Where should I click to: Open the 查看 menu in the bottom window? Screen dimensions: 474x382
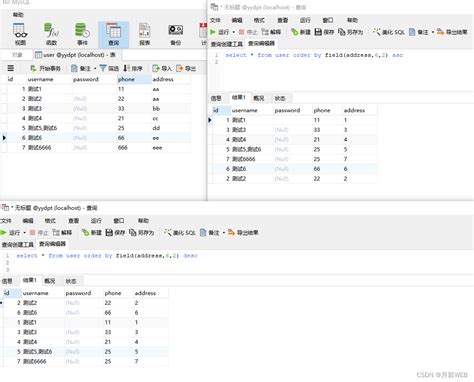point(74,221)
